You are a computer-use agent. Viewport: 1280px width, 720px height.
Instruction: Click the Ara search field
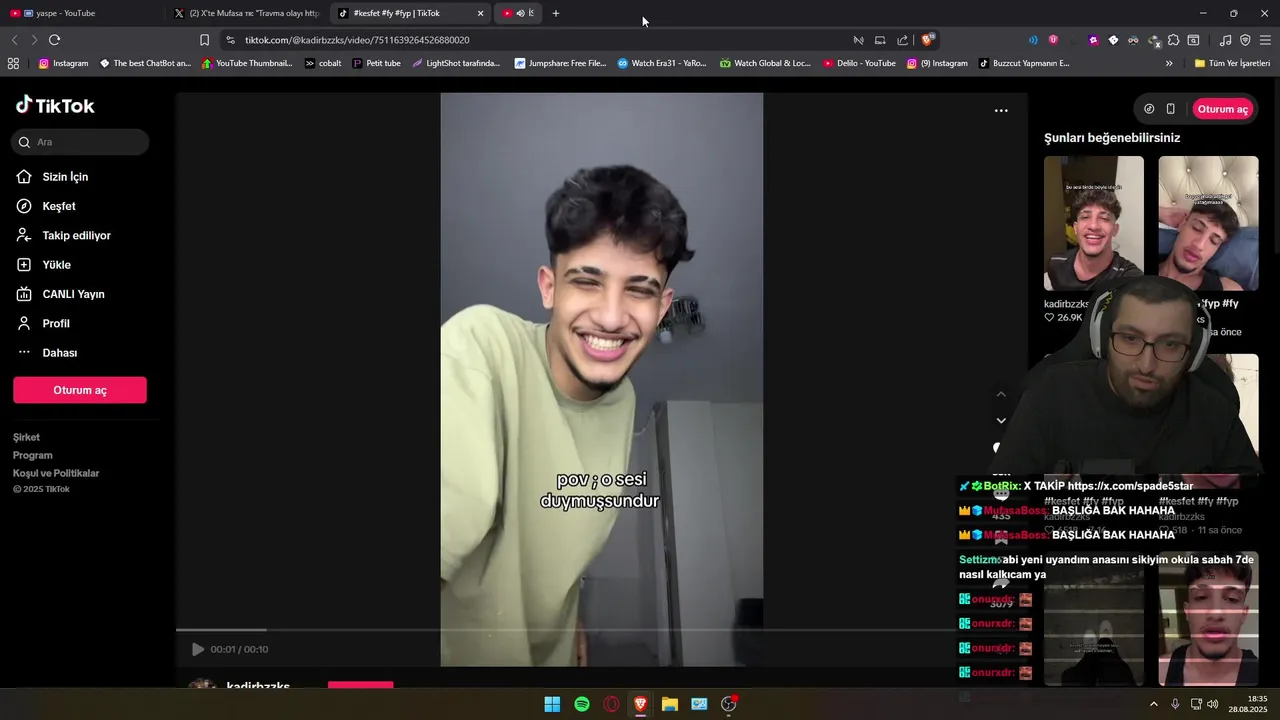tap(80, 142)
